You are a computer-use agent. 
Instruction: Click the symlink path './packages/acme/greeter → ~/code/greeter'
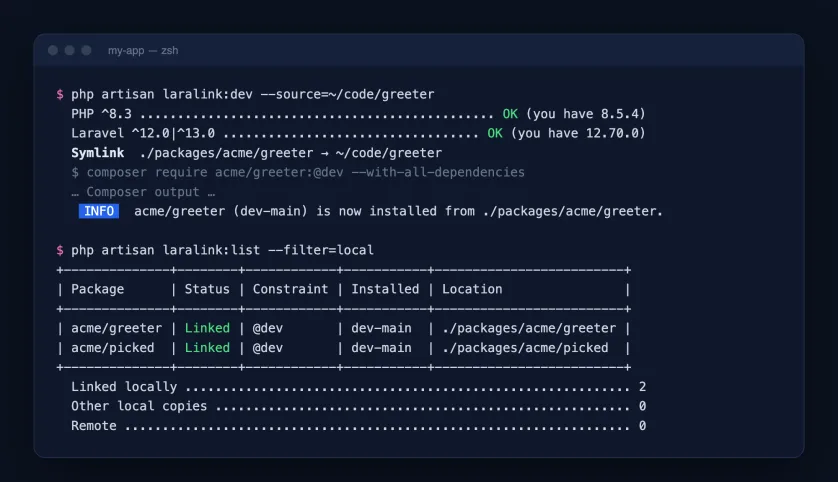[291, 153]
